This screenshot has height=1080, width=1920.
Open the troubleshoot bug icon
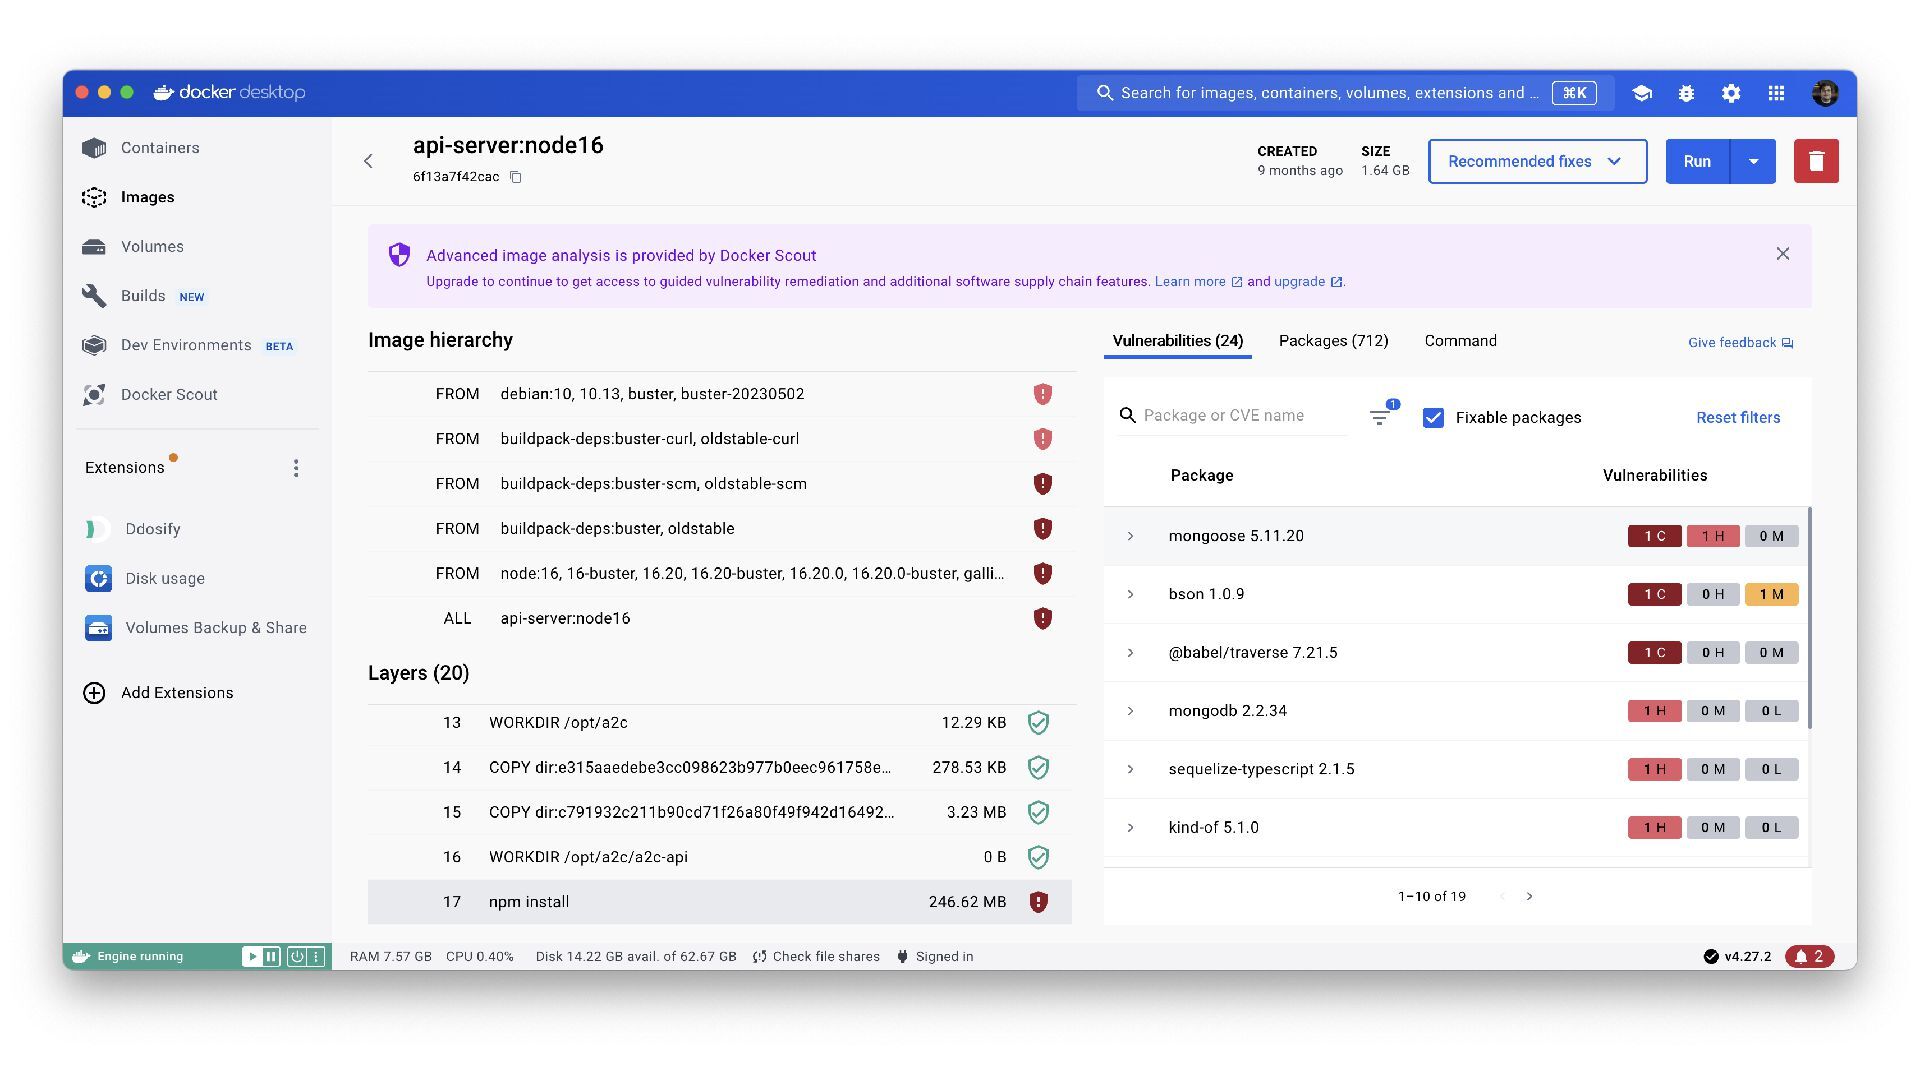point(1686,93)
